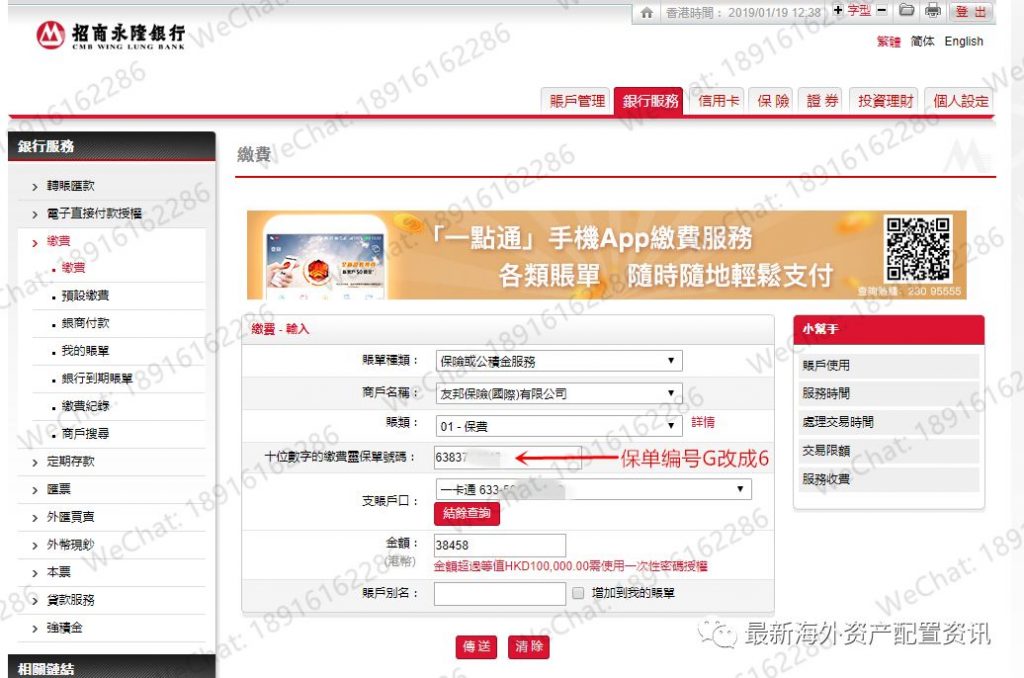Image resolution: width=1024 pixels, height=678 pixels.
Task: Open the 商戶名稱 dropdown
Action: pos(558,394)
